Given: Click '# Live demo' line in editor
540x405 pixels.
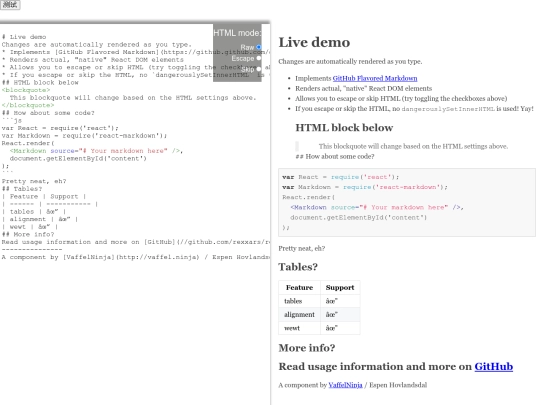Looking at the screenshot, I should coord(24,37).
